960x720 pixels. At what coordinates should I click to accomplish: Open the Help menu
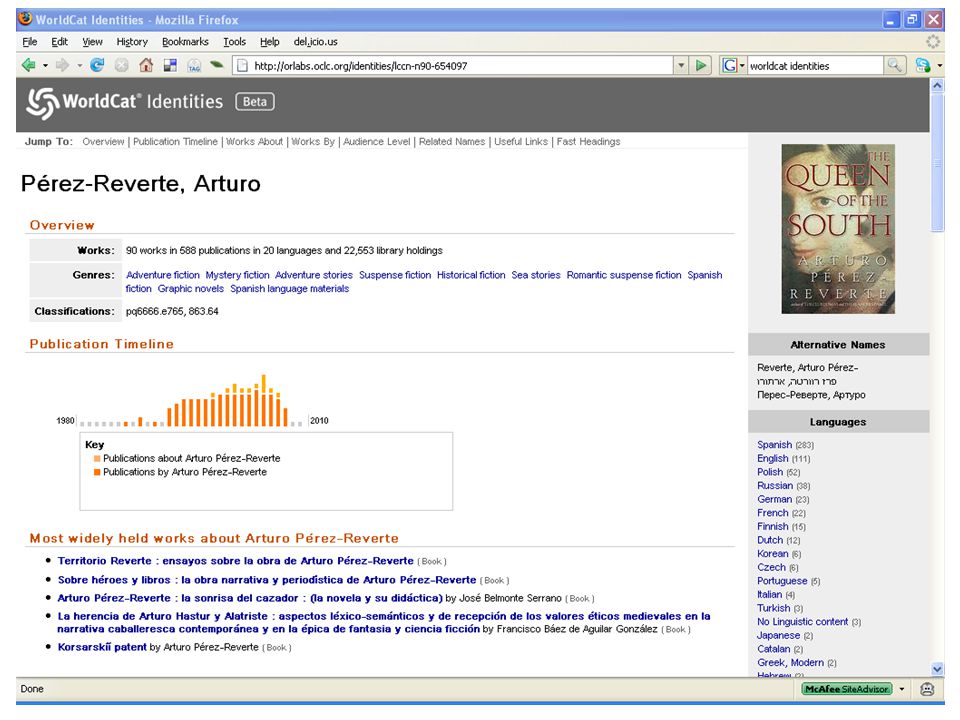point(269,42)
